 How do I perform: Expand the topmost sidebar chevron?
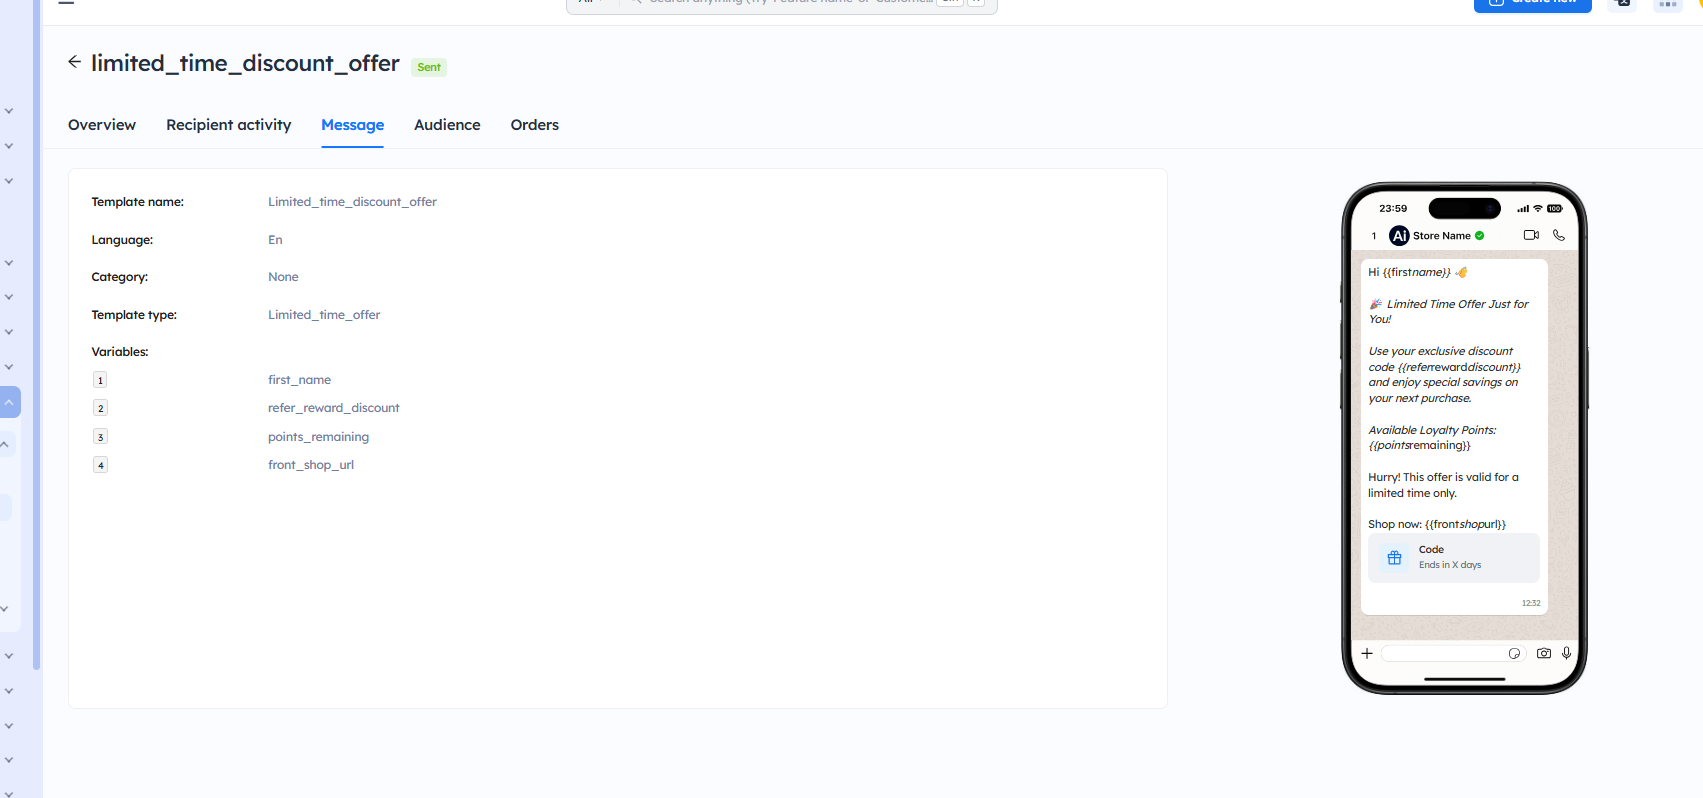[9, 111]
